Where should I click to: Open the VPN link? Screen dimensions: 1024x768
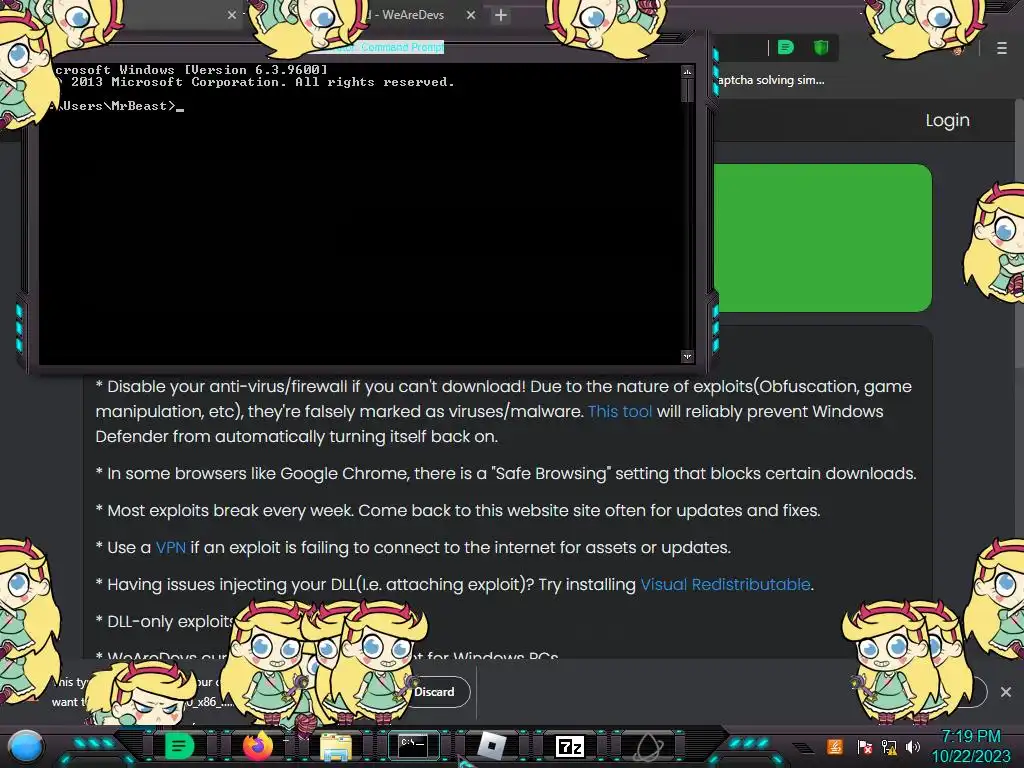coord(170,547)
